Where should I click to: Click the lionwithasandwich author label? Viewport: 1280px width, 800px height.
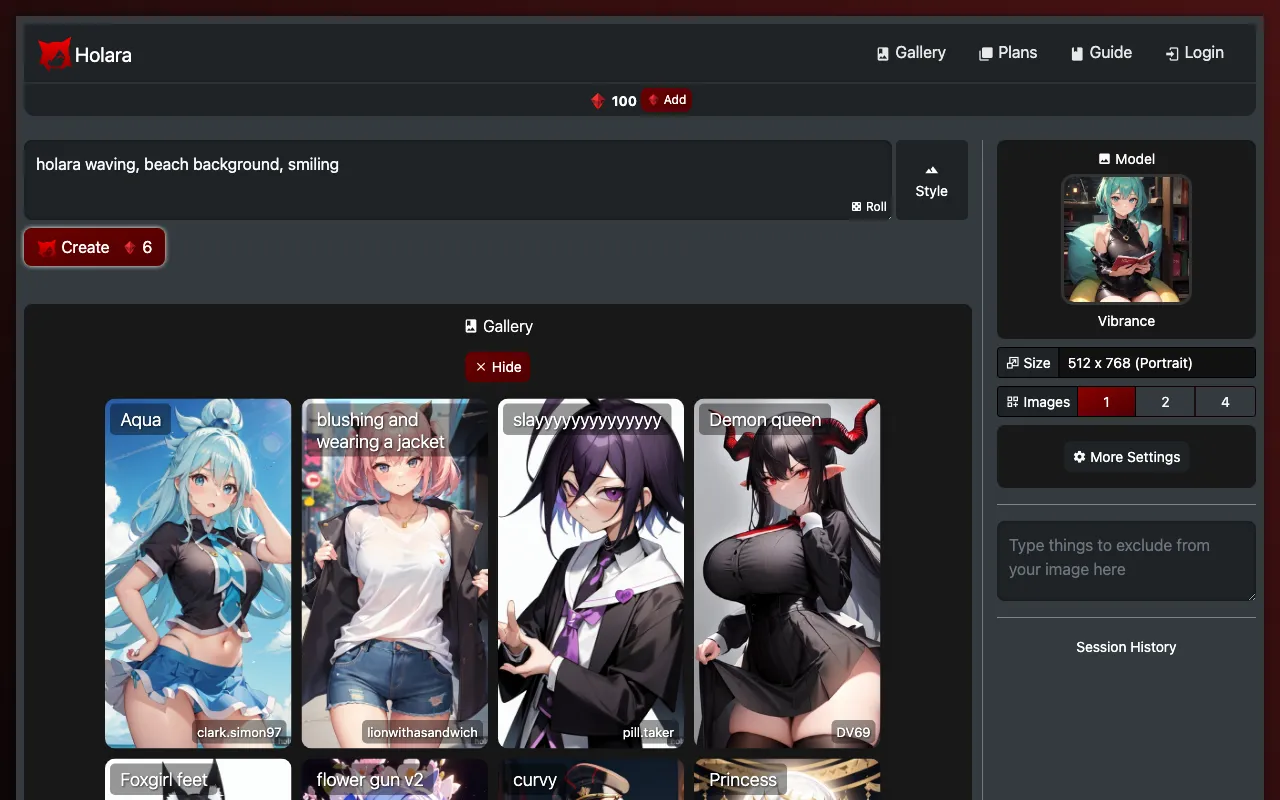(422, 732)
